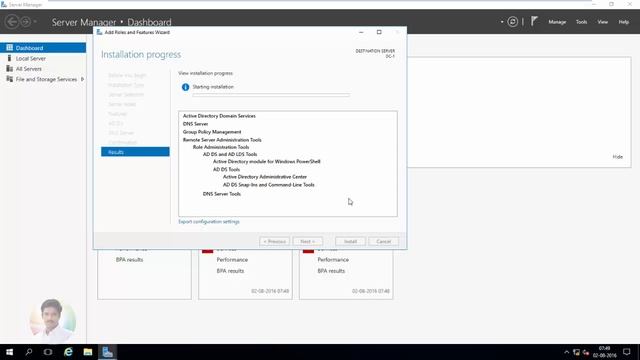
Task: Click DNS Server in the list
Action: pyautogui.click(x=195, y=124)
